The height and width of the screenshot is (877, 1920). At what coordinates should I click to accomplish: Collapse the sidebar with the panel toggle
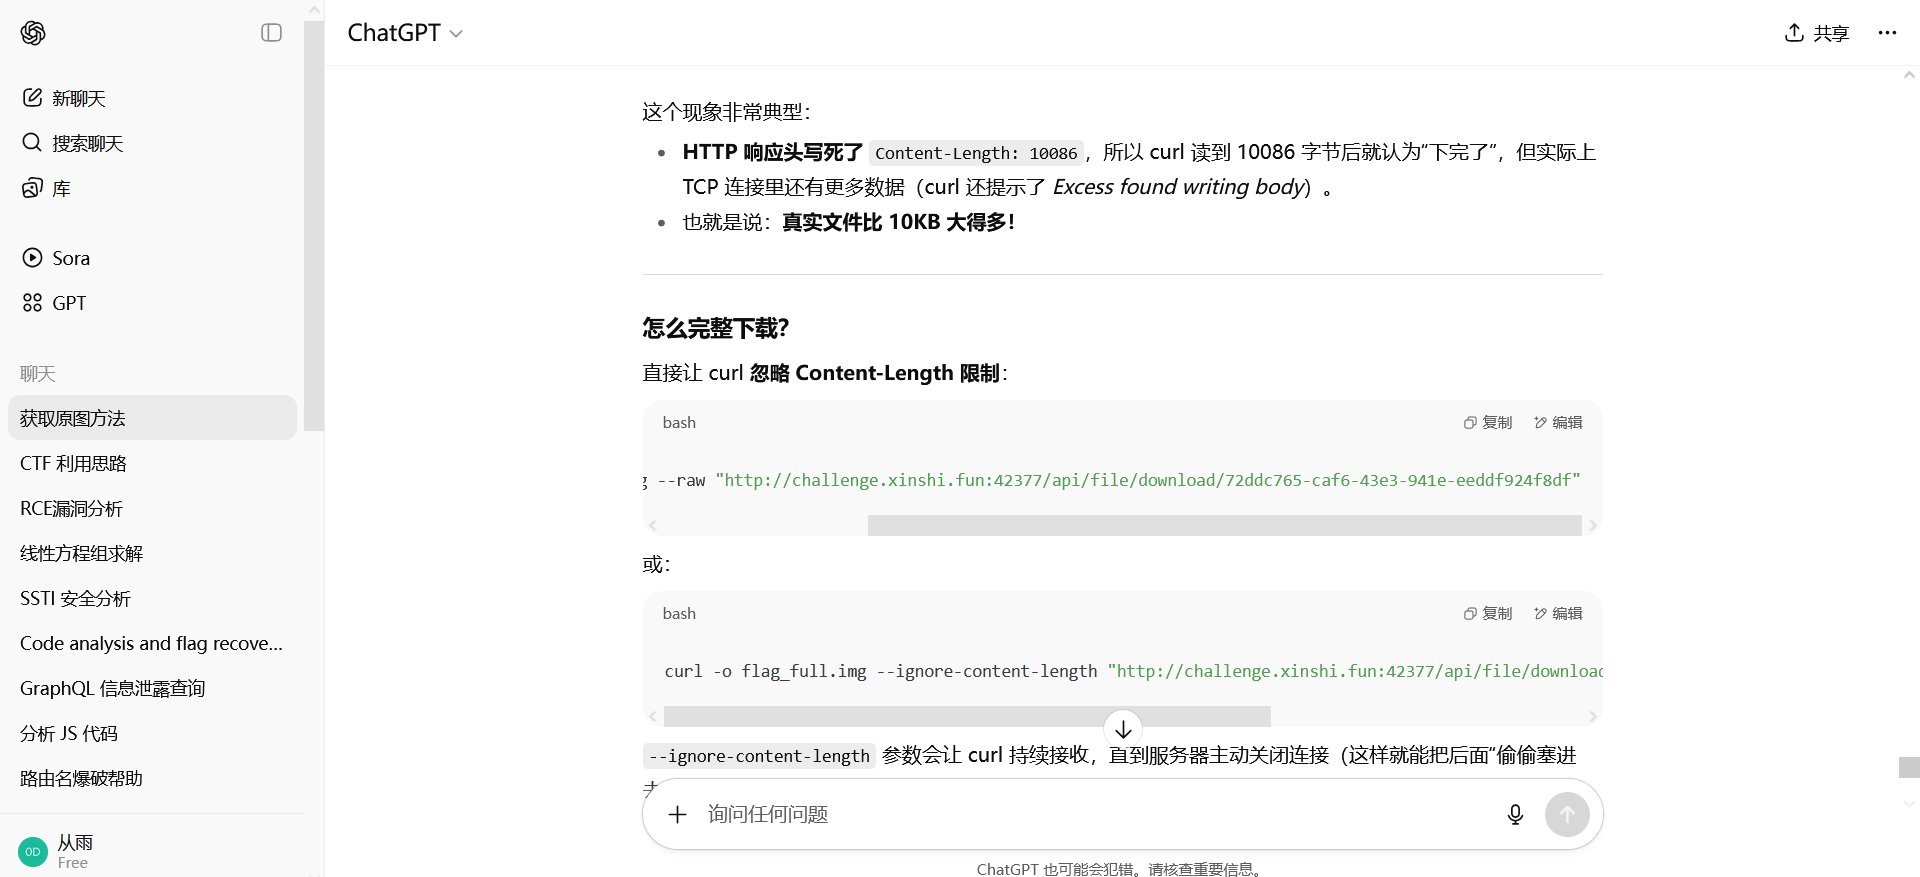tap(271, 33)
